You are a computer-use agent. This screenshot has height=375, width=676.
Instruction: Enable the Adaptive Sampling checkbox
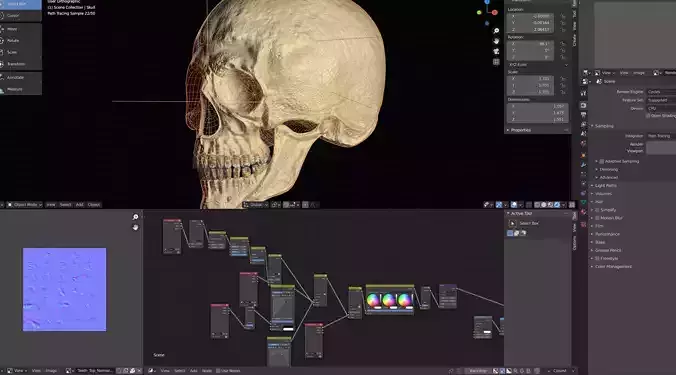(602, 161)
